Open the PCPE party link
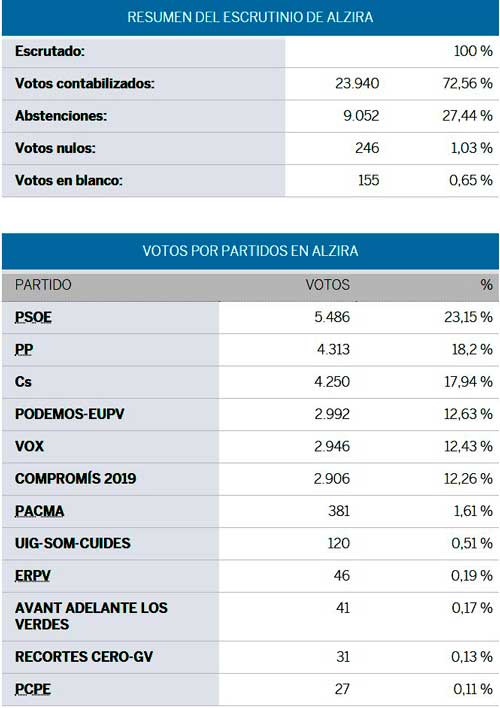500x708 pixels. pos(33,689)
